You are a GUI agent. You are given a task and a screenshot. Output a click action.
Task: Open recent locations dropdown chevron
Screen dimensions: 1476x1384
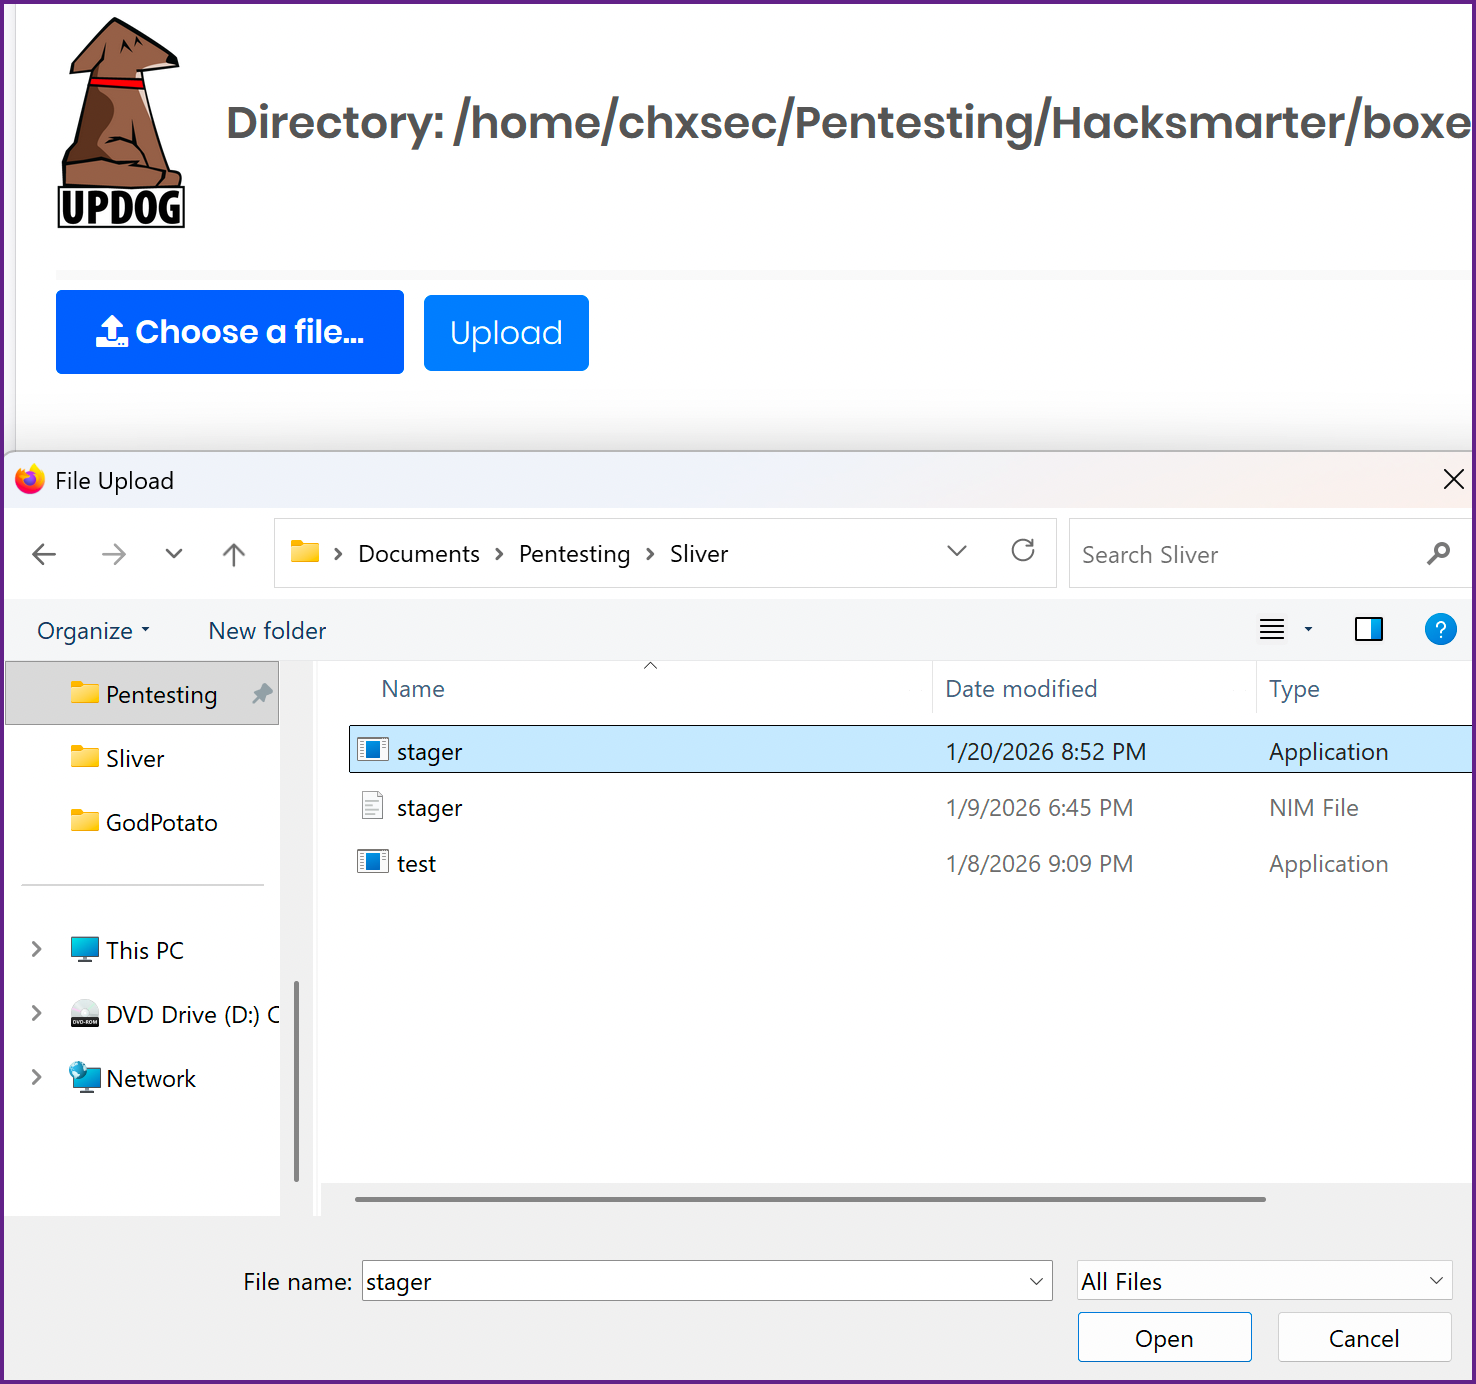[x=174, y=554]
